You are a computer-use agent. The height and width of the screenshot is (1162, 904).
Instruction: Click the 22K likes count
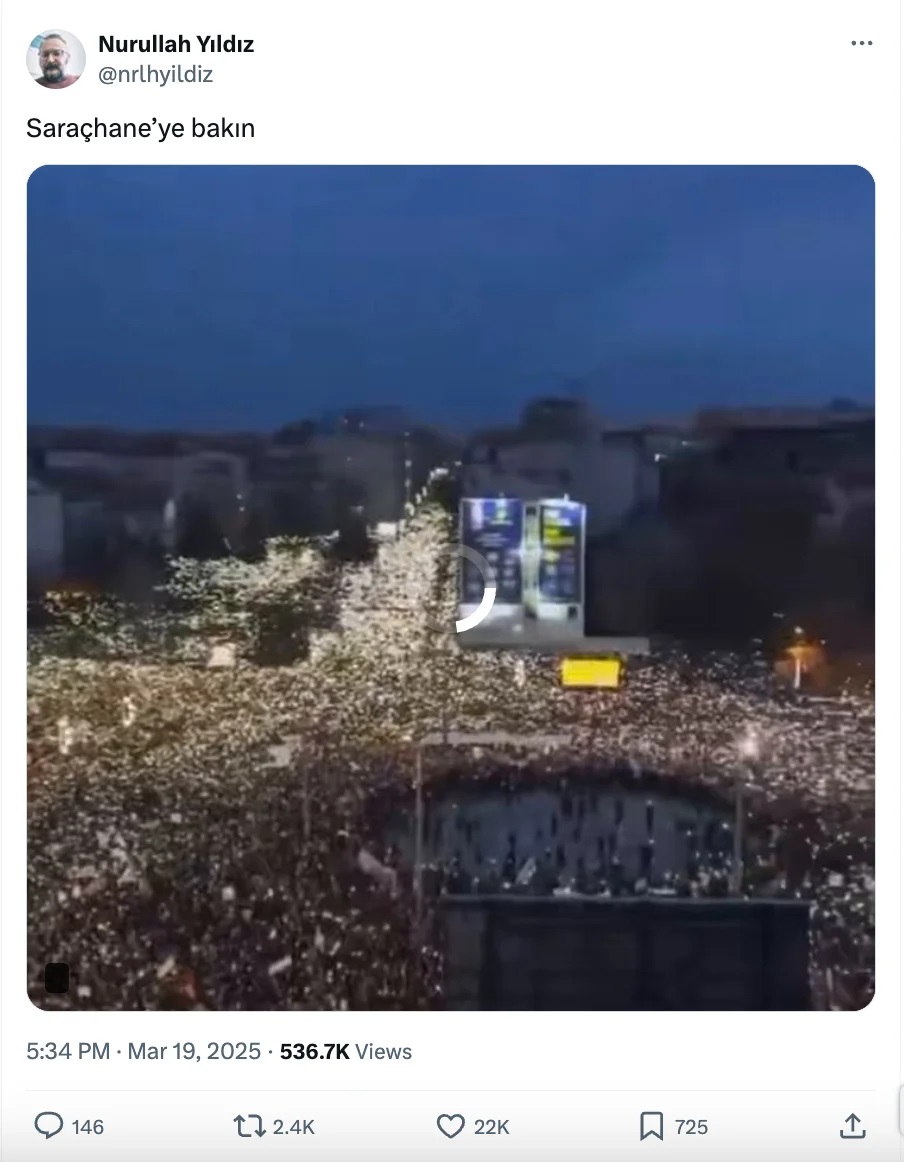coord(491,1127)
